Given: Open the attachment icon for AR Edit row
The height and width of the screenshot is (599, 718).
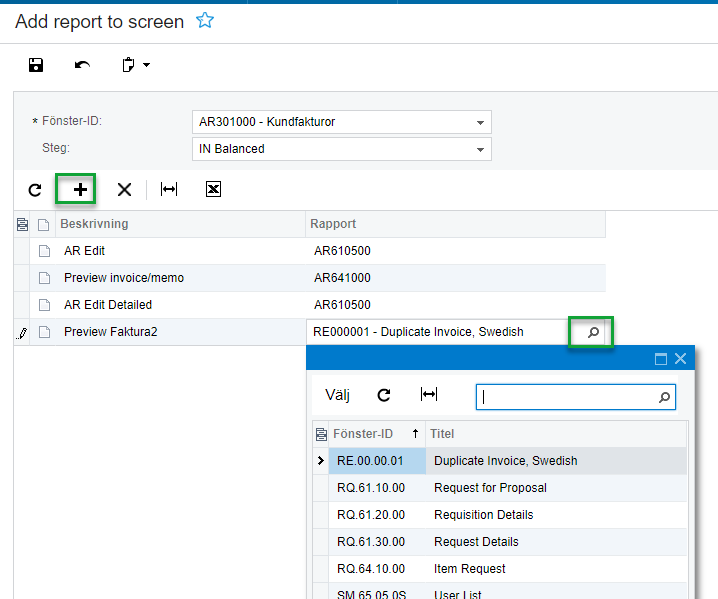Looking at the screenshot, I should [x=44, y=251].
